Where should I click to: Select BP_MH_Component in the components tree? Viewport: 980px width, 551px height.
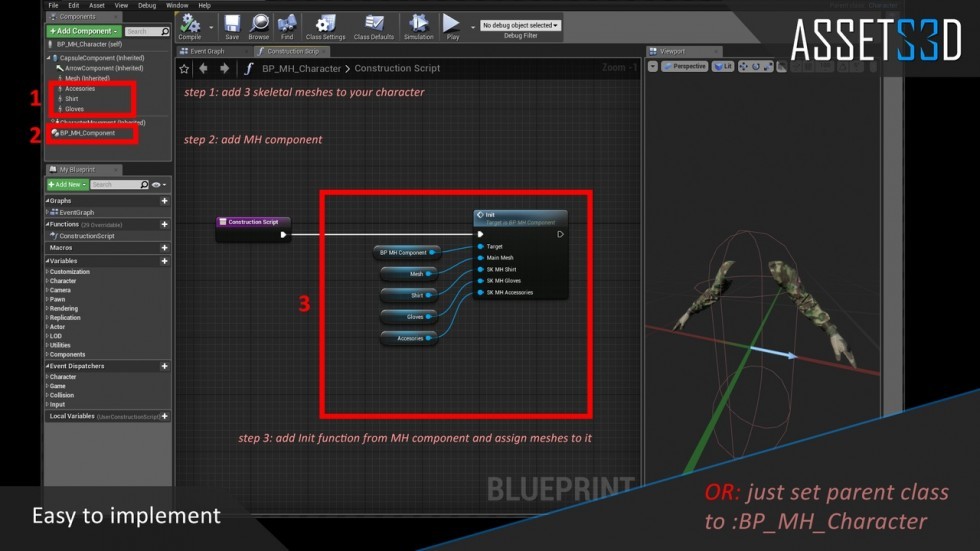87,133
